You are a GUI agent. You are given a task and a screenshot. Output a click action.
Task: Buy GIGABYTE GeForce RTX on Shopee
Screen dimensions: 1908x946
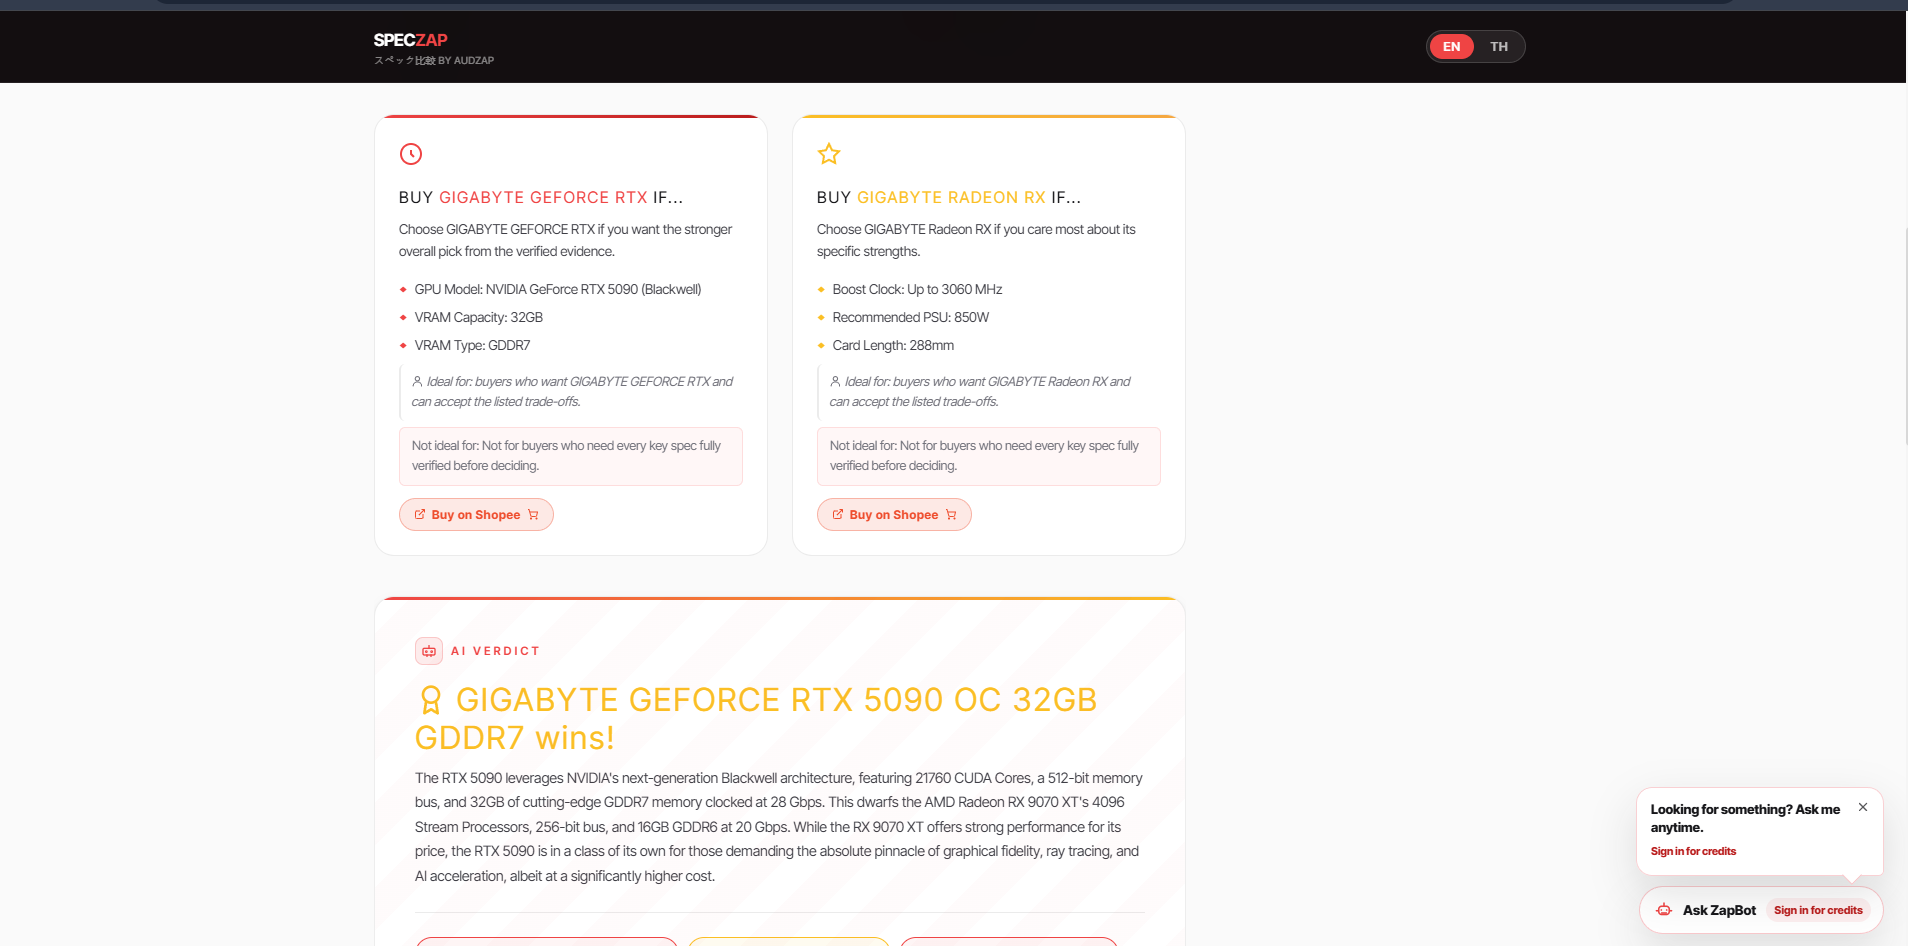click(x=476, y=515)
